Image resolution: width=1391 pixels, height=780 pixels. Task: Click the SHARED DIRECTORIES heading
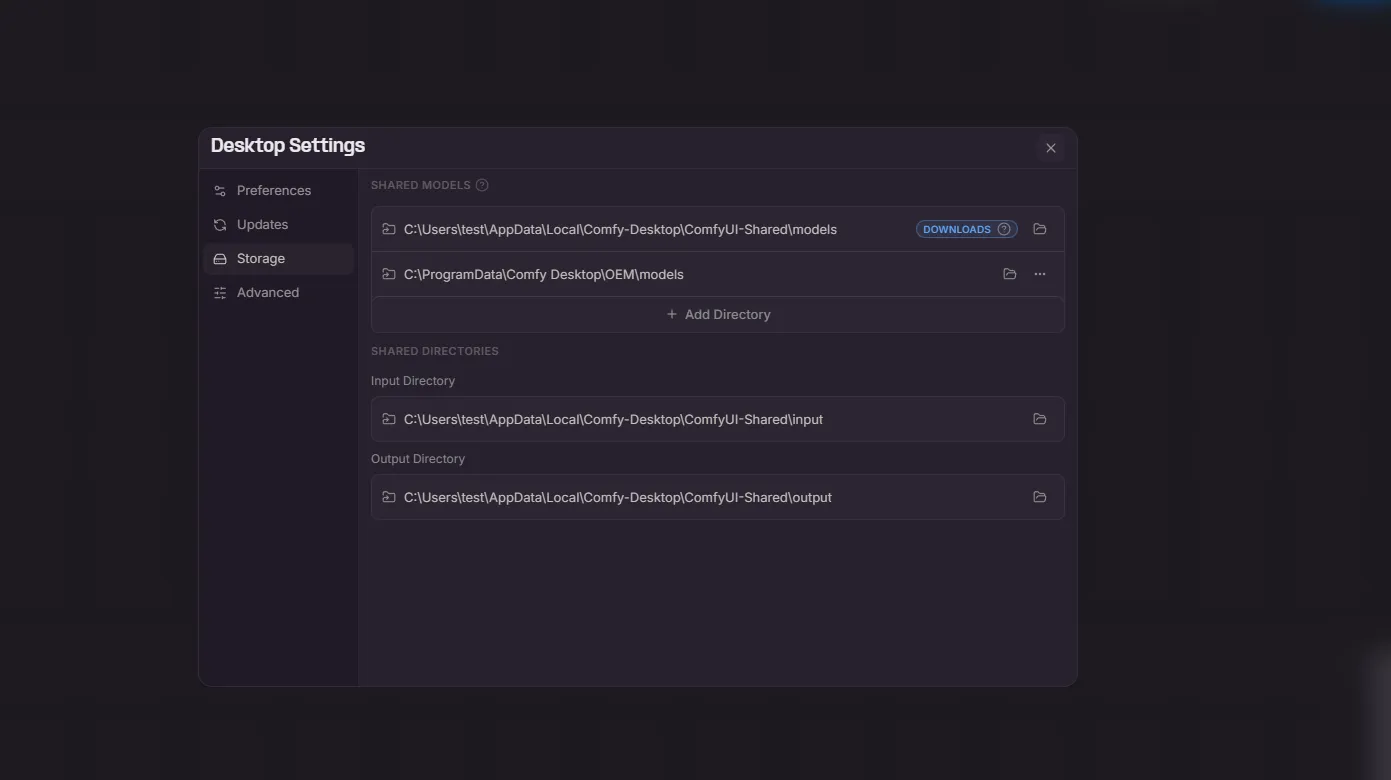(435, 351)
